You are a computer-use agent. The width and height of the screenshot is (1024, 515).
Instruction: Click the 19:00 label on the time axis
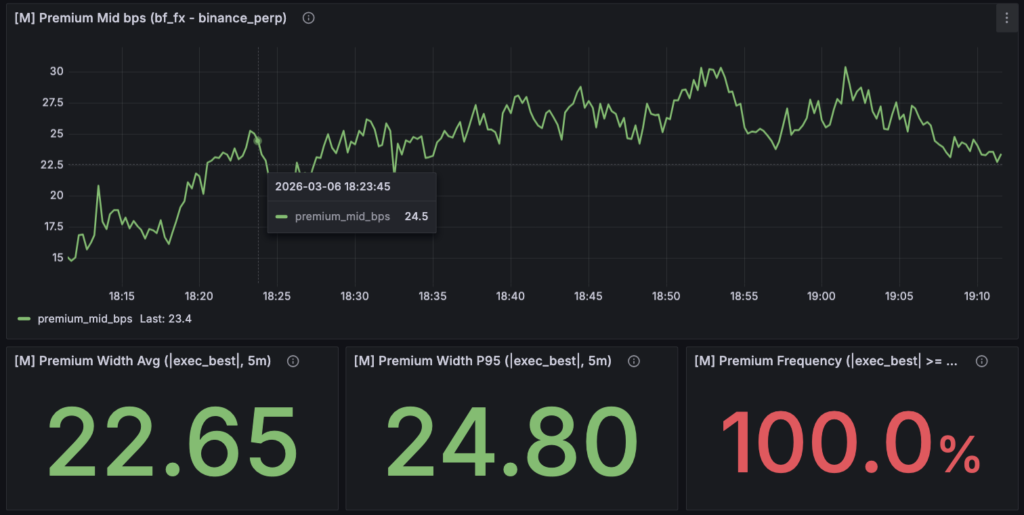coord(822,296)
